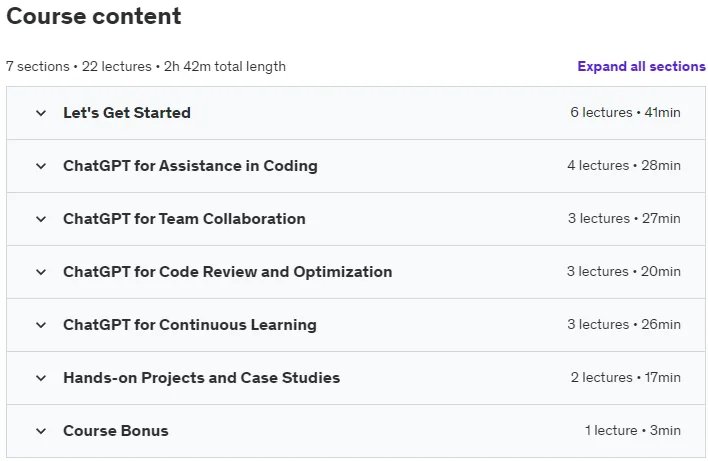Open ChatGPT for Code Review and Optimization title
Viewport: 708px width, 461px height.
click(228, 271)
